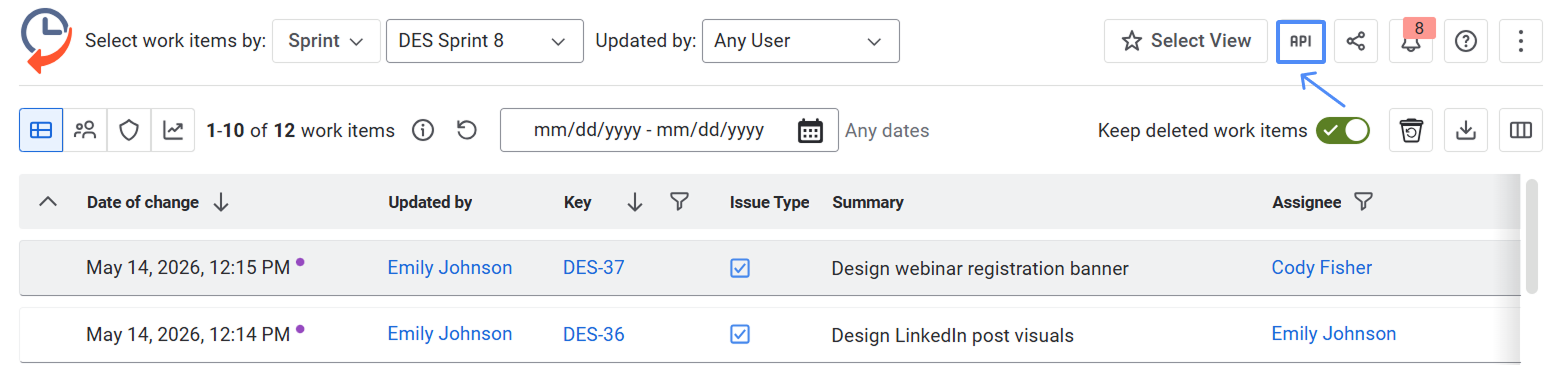Click Design LinkedIn post visuals summary
The width and height of the screenshot is (1556, 365).
coord(953,335)
